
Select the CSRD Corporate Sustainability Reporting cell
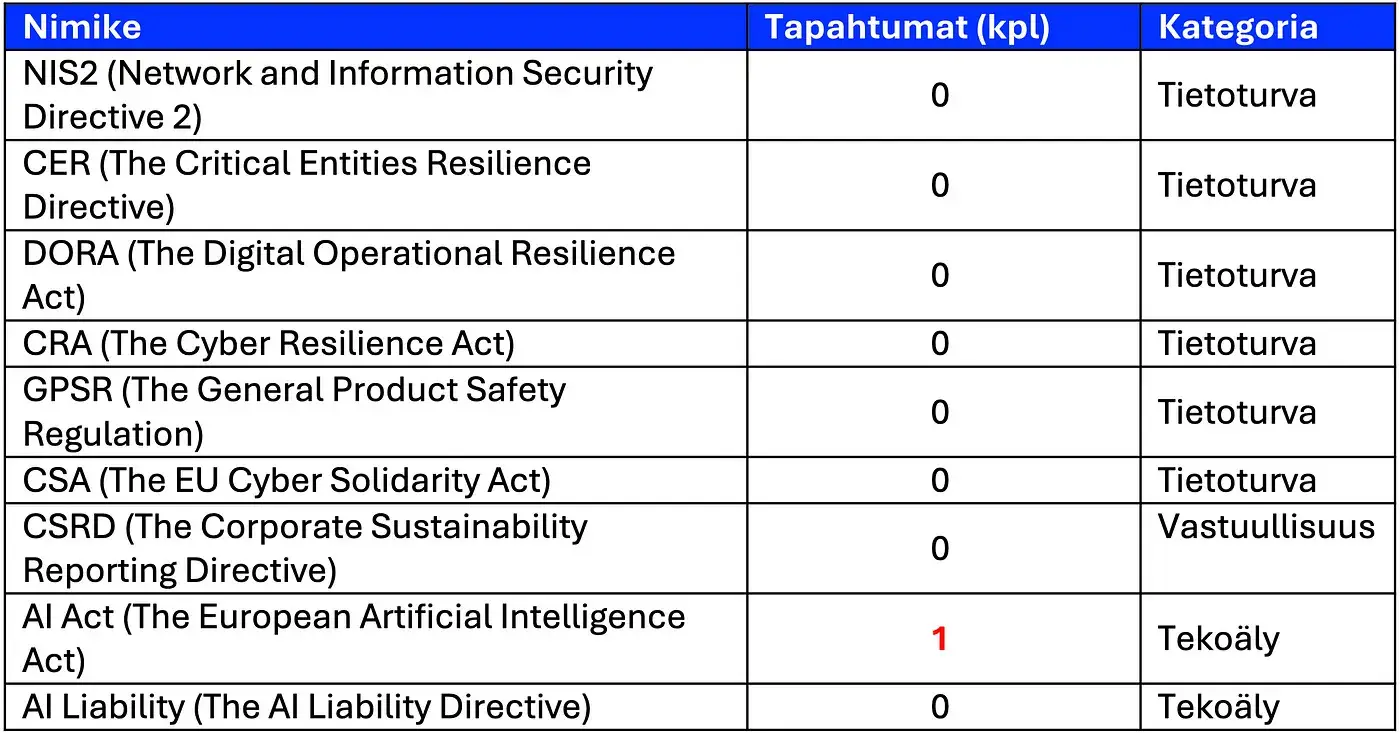375,548
